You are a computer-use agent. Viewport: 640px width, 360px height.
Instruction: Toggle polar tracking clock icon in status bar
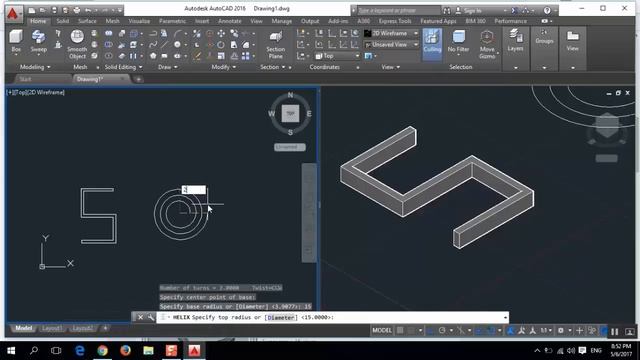click(x=442, y=331)
